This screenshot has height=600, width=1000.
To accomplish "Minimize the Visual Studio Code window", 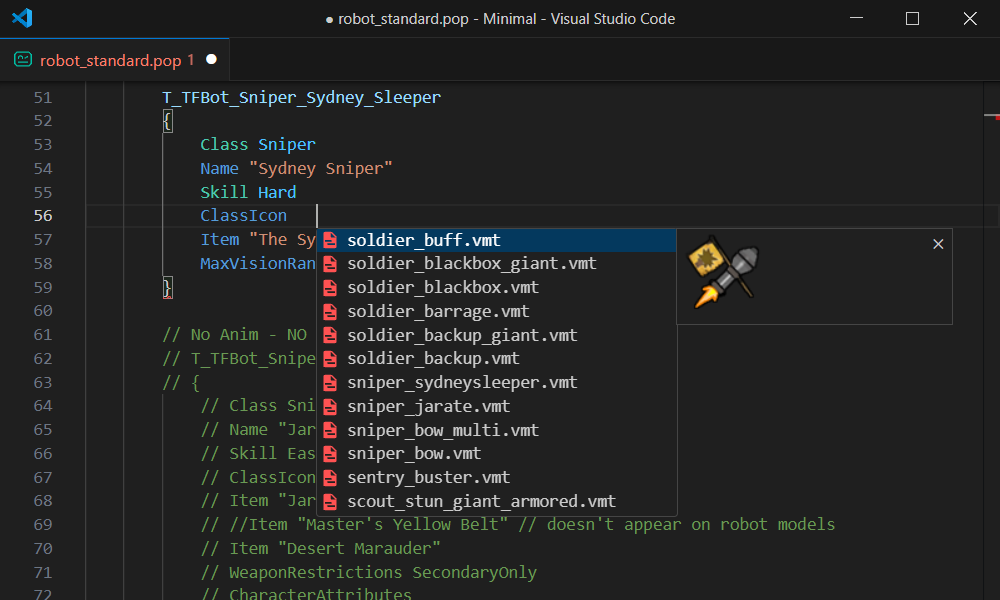I will pos(857,18).
